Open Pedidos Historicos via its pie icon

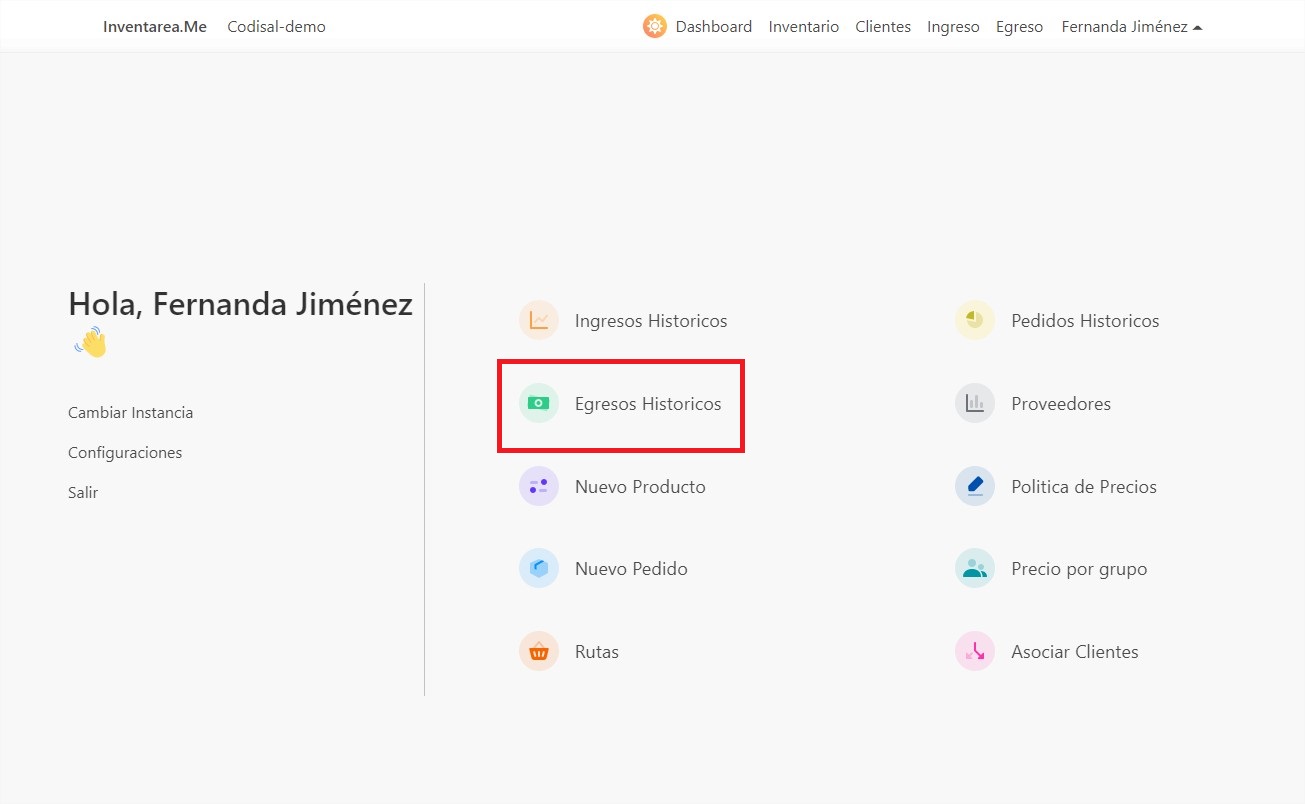coord(974,320)
